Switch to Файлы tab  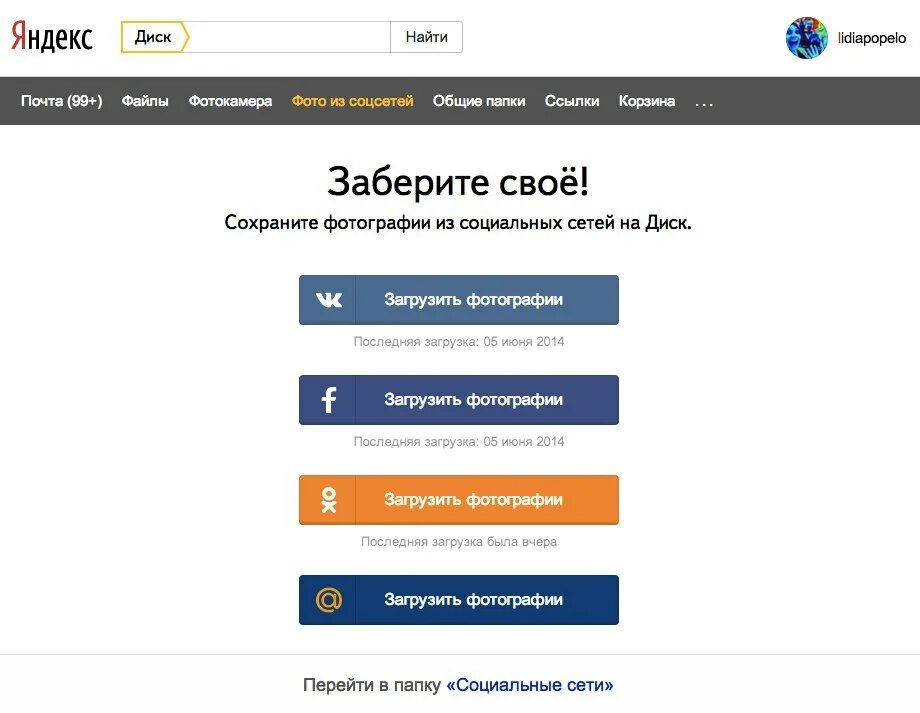[145, 101]
